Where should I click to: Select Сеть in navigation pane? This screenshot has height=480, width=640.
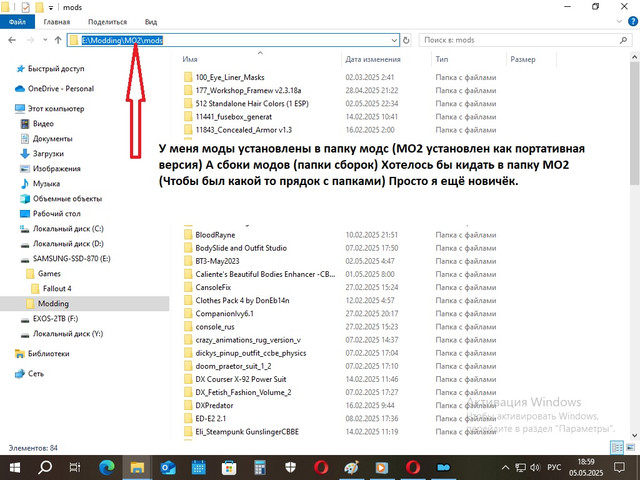pos(29,373)
